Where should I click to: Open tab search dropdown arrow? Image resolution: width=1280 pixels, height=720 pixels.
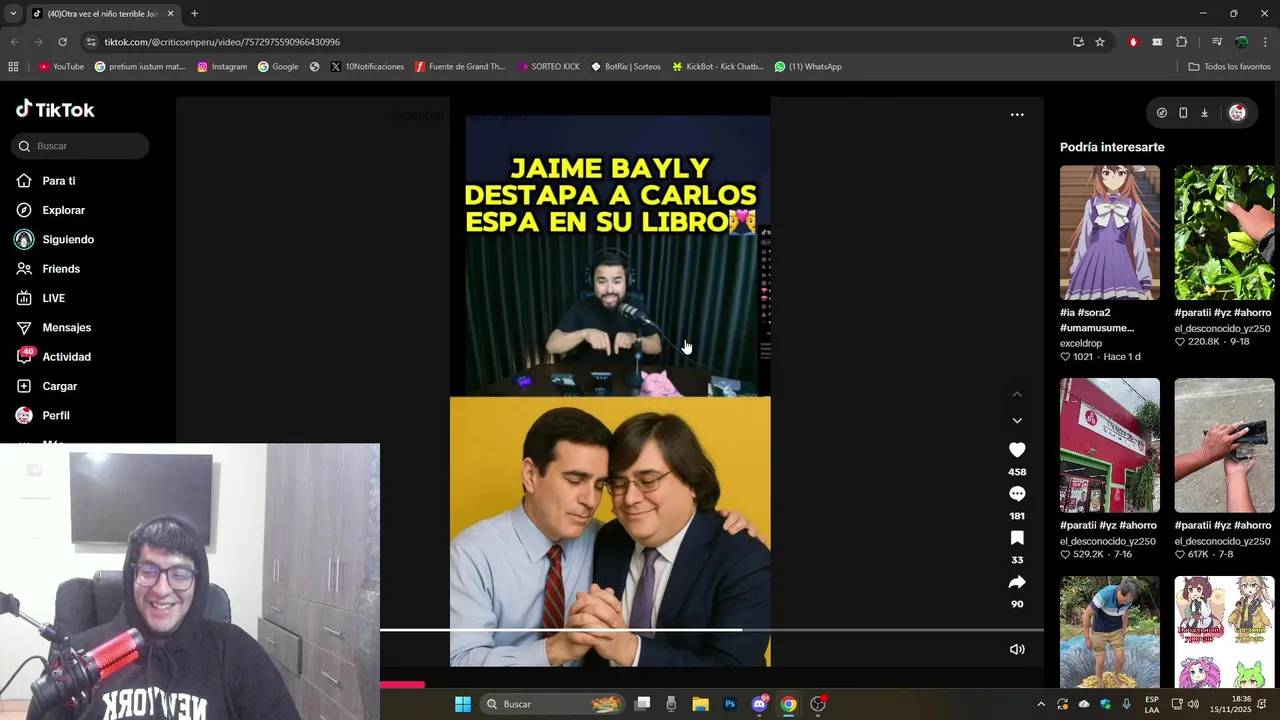(x=13, y=14)
